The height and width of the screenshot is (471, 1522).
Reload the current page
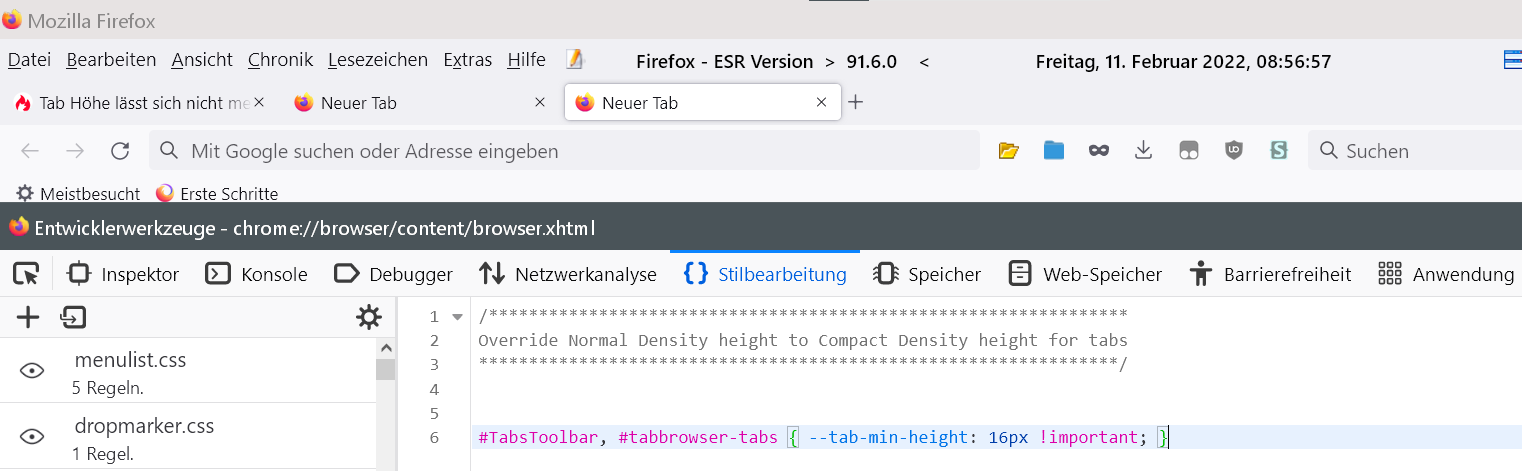(x=120, y=151)
